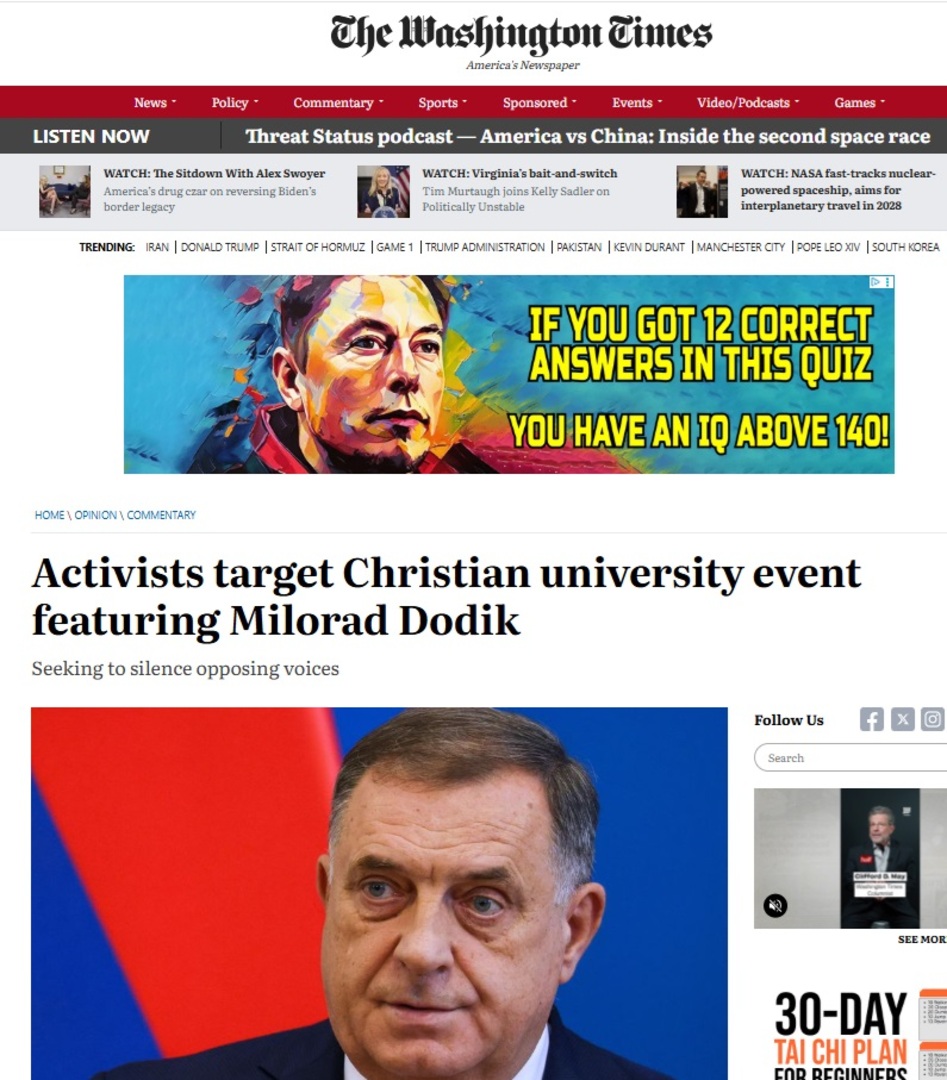Click the Threat Status podcast headline
947x1080 pixels.
click(x=587, y=136)
